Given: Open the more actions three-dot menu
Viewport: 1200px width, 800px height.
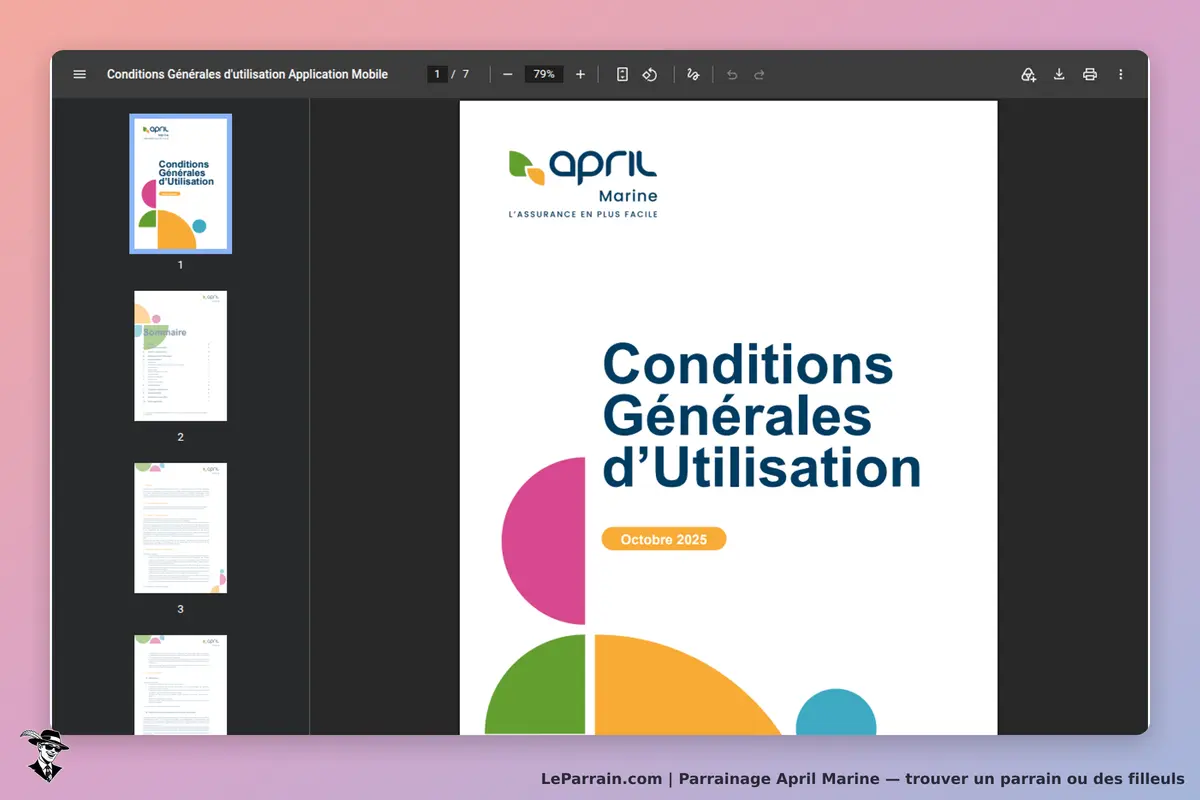Looking at the screenshot, I should click(x=1121, y=74).
